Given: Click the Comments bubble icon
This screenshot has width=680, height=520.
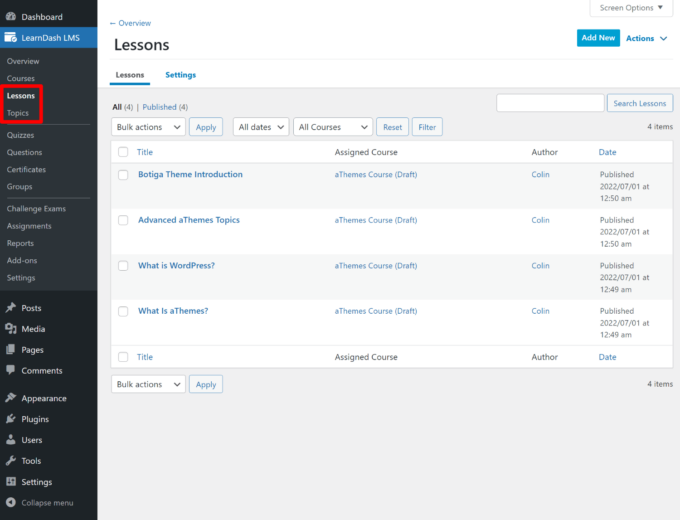Looking at the screenshot, I should (x=11, y=370).
